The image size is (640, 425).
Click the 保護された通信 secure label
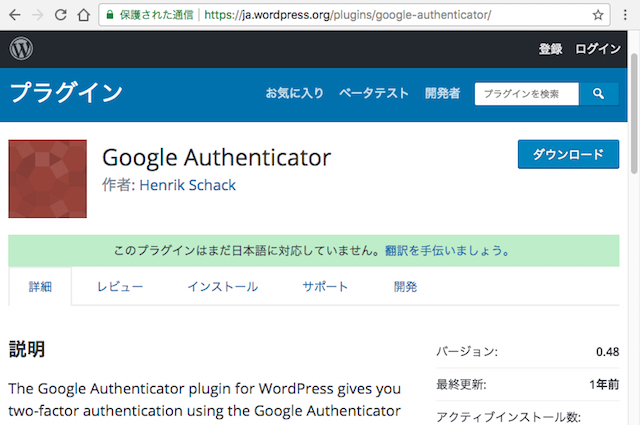(156, 15)
